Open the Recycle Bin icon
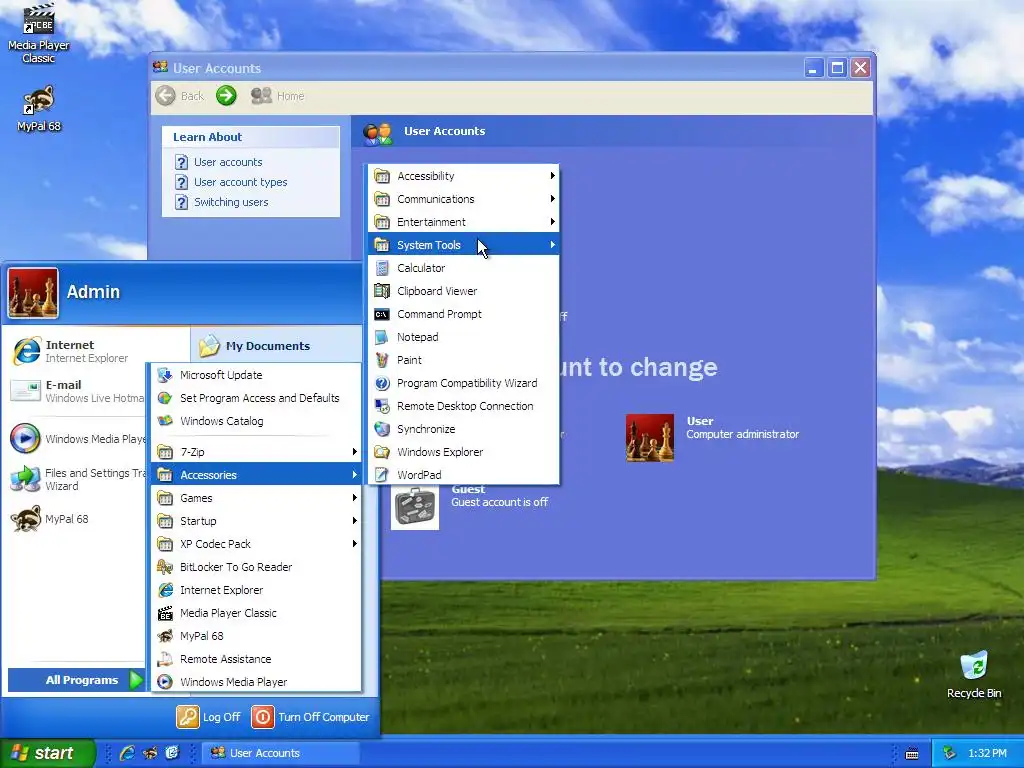The height and width of the screenshot is (768, 1024). [974, 675]
